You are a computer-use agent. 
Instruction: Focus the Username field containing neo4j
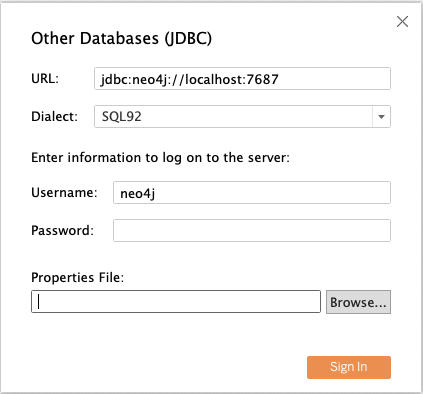(x=252, y=193)
